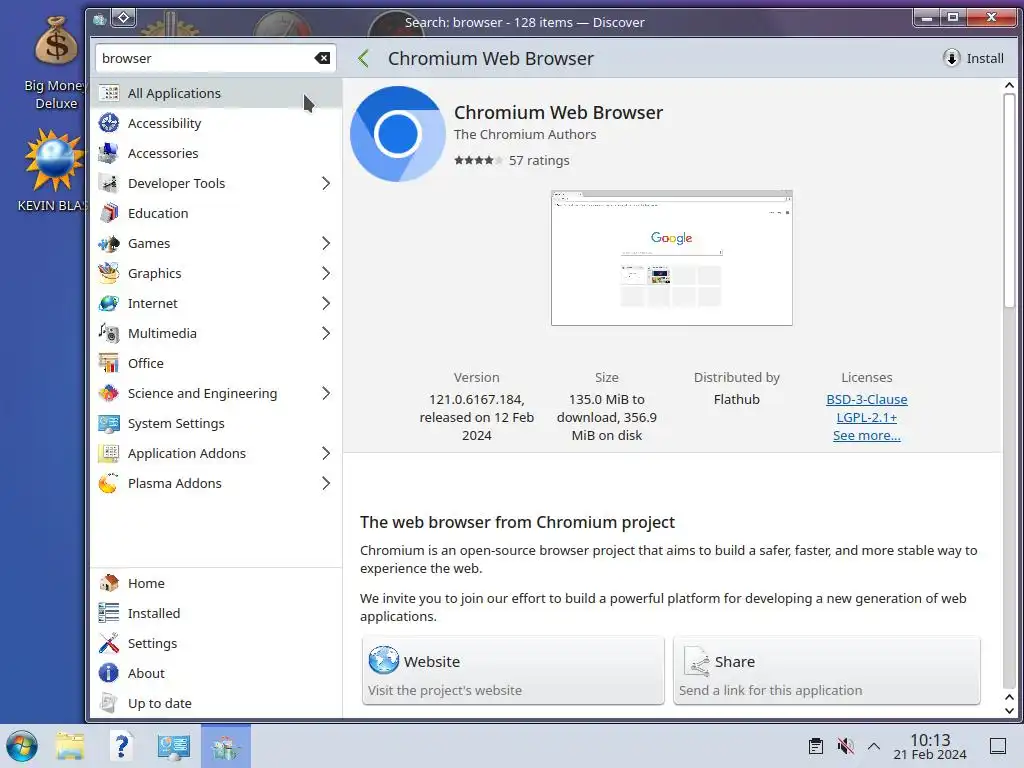The width and height of the screenshot is (1024, 768).
Task: Open the clipboard tray icon
Action: [816, 746]
